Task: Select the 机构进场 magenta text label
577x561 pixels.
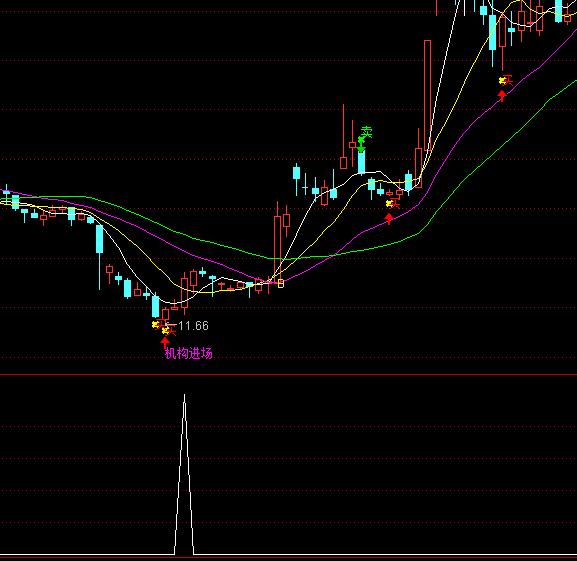Action: [188, 354]
